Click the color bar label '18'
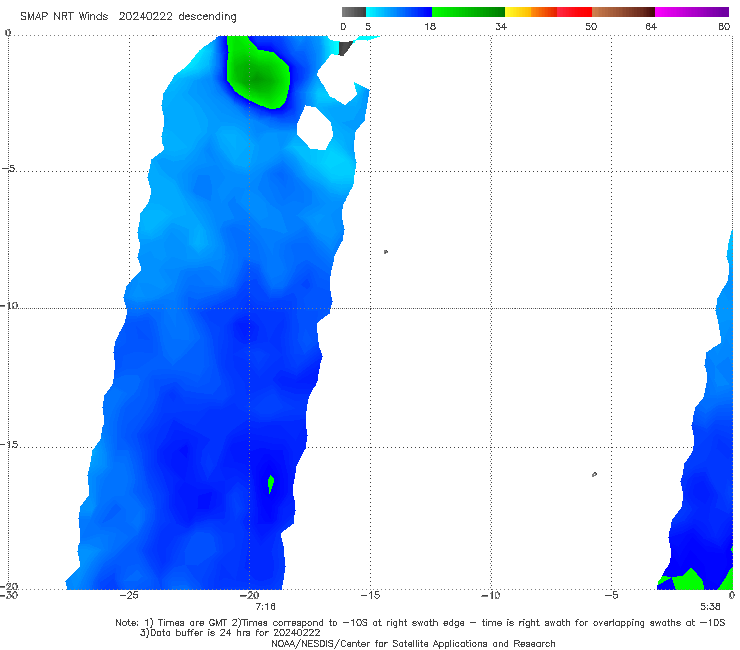The height and width of the screenshot is (650, 740). [430, 26]
